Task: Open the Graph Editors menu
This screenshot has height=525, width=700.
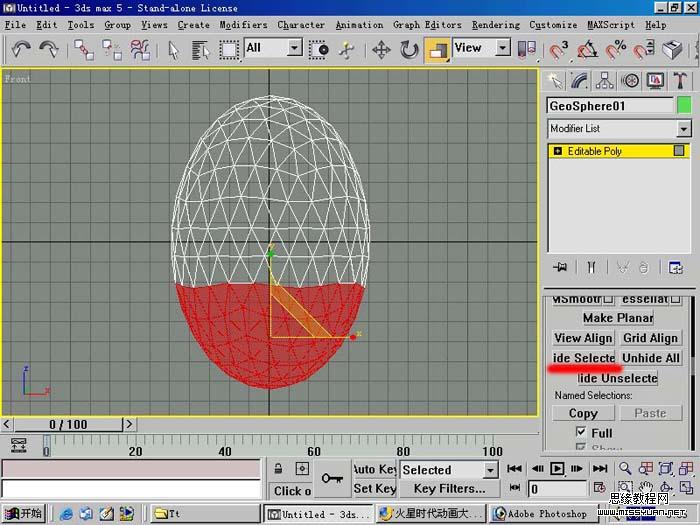Action: tap(427, 25)
